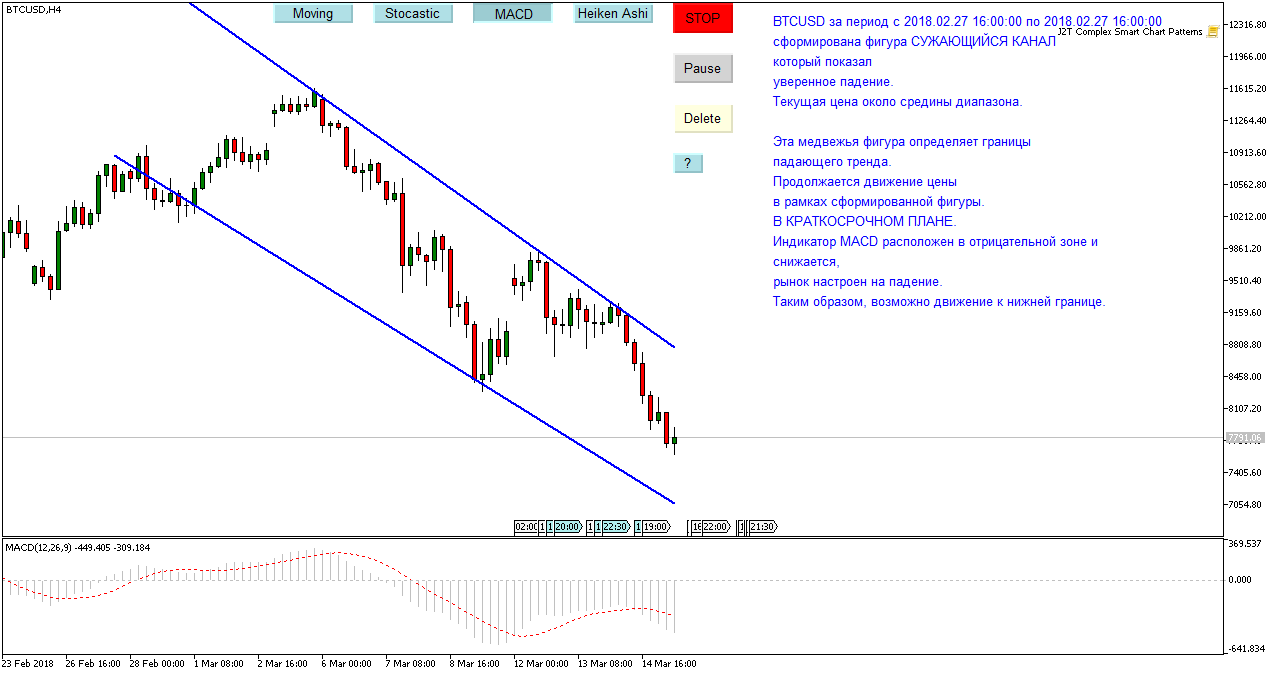Click the J2T Complex Smart Chart Patterns icon
This screenshot has height=675, width=1276.
[x=1213, y=32]
